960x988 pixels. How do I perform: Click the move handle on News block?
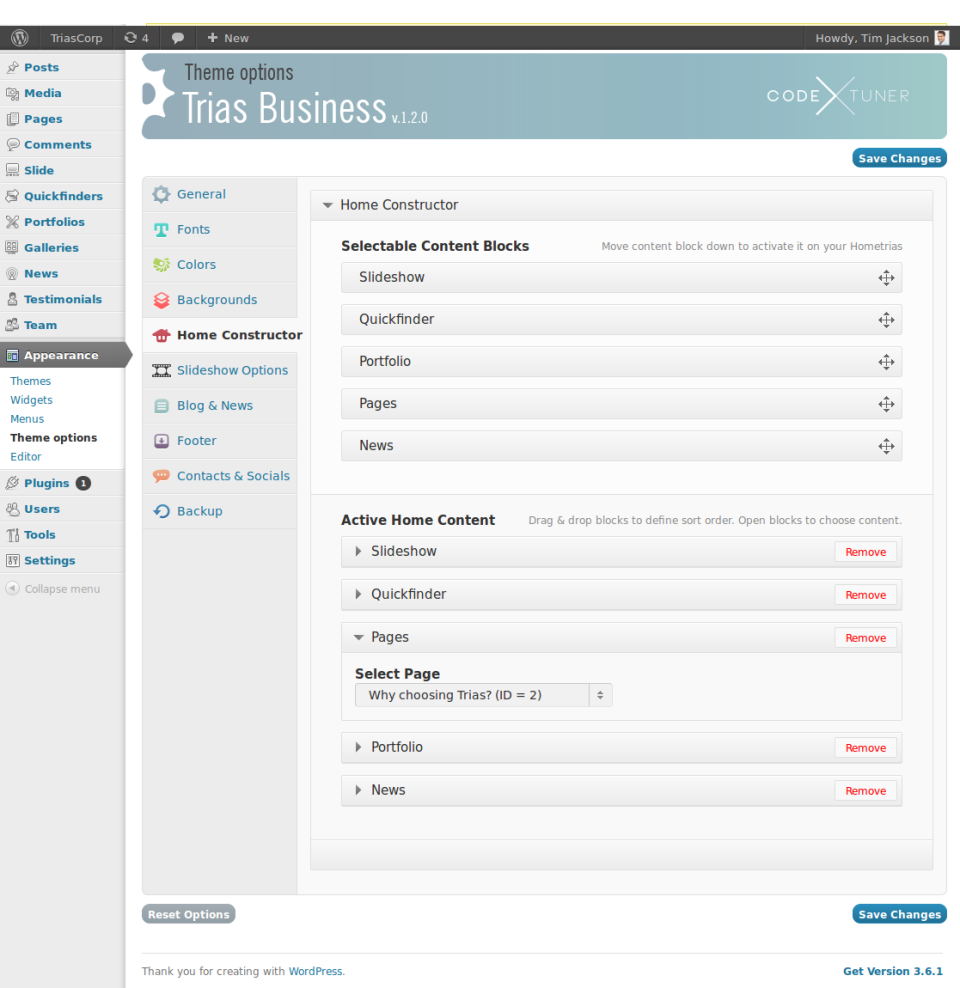886,447
